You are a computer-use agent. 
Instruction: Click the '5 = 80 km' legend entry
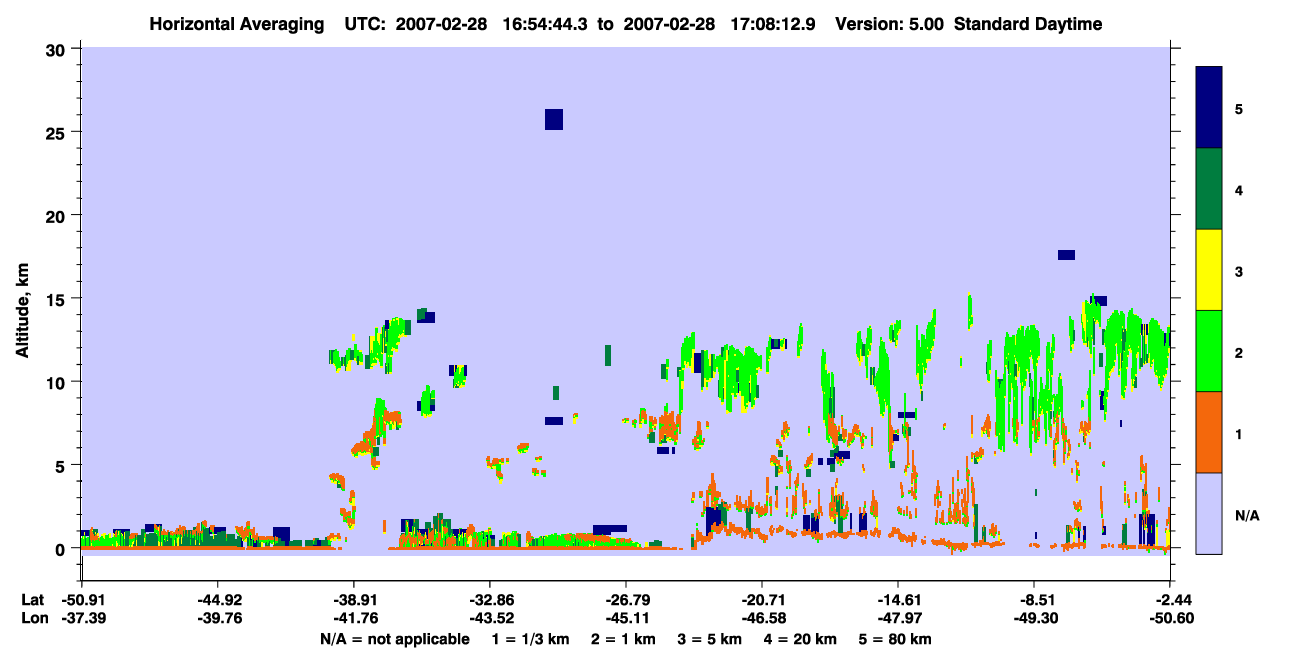[897, 639]
